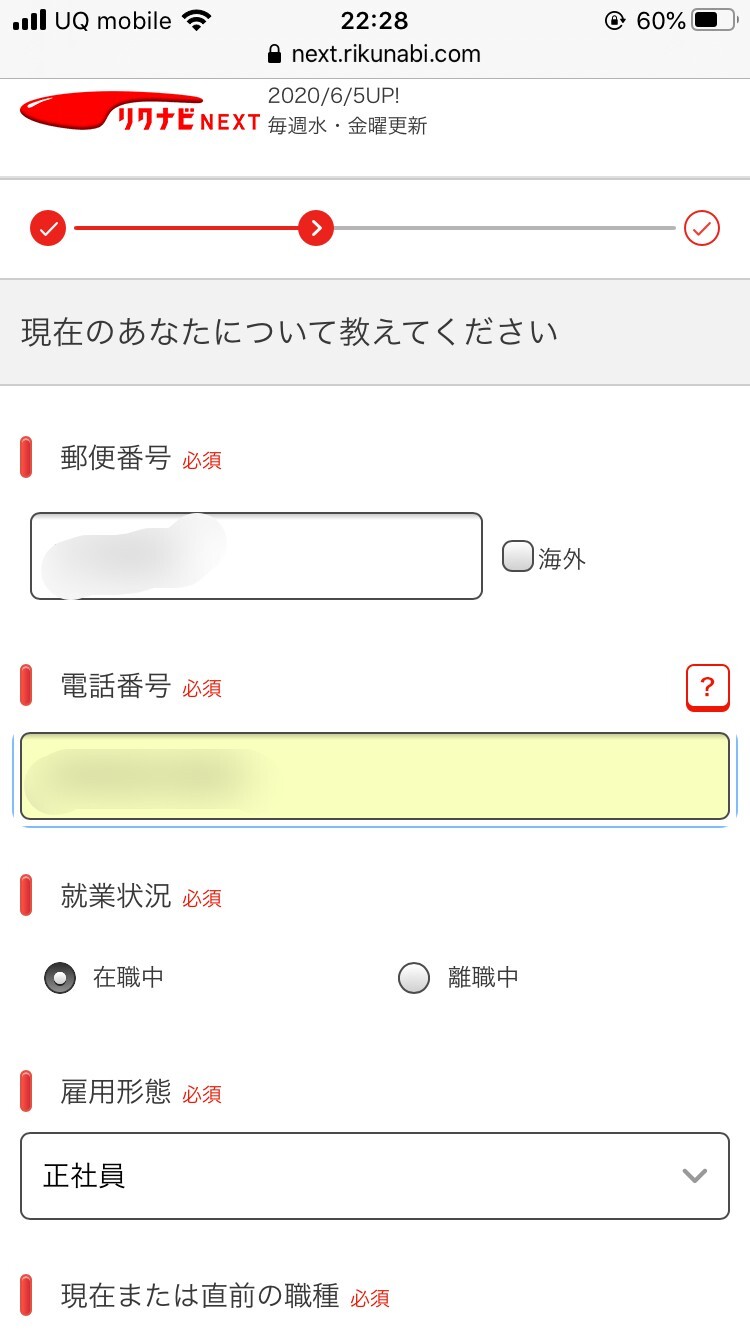Open phone number help question icon

pos(707,687)
